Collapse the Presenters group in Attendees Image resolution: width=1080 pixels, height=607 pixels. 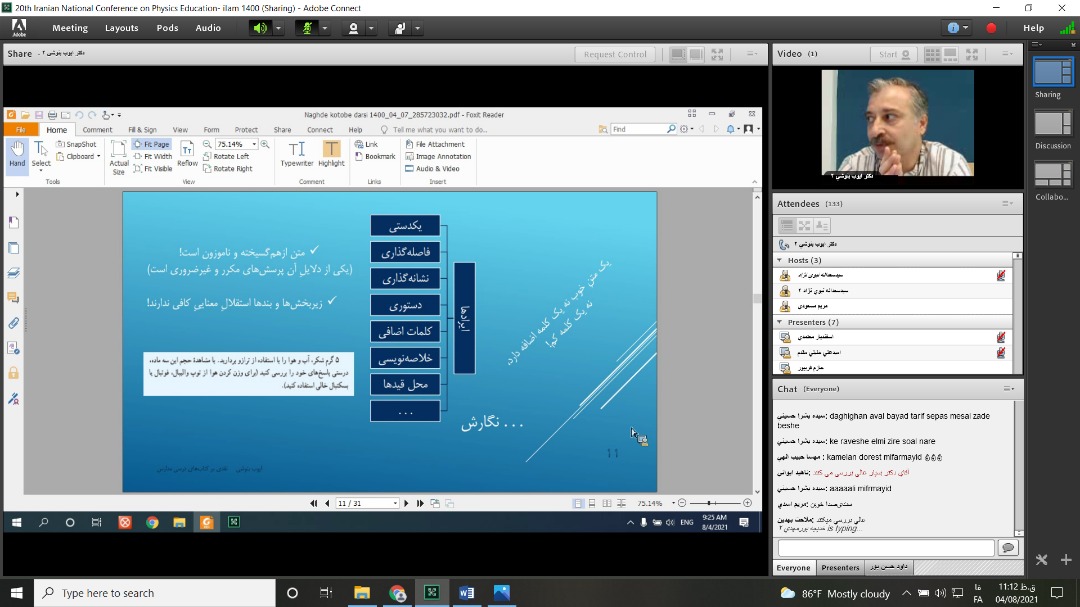780,322
